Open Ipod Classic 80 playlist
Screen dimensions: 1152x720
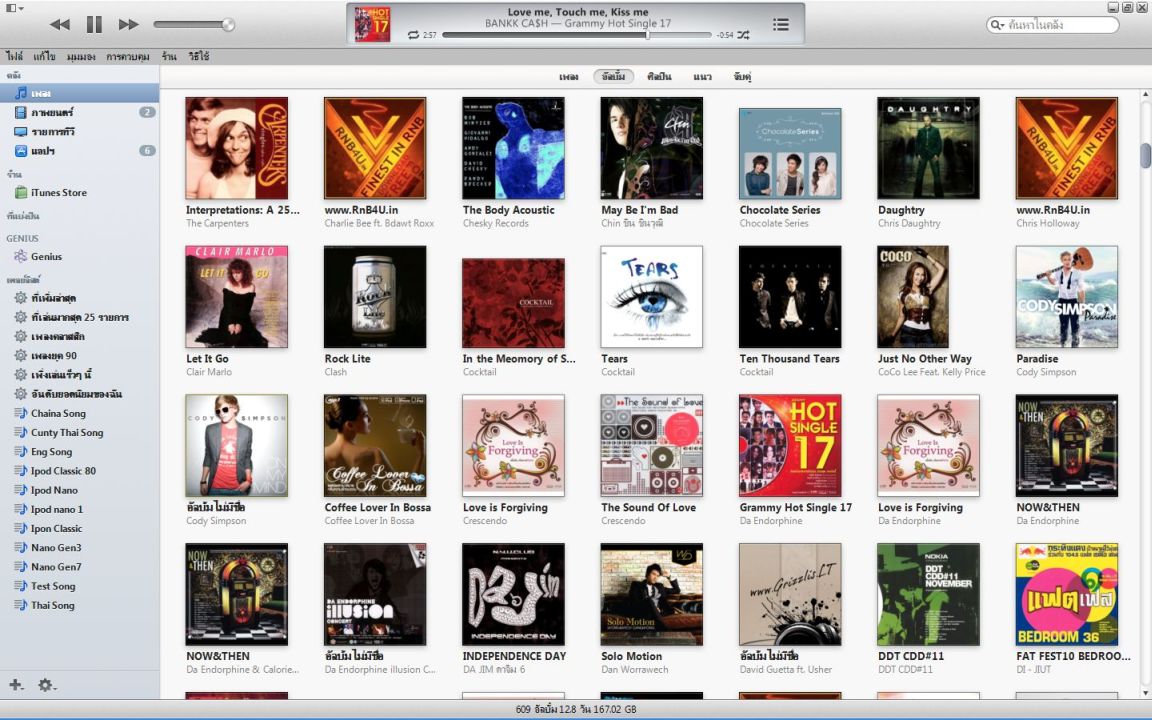(x=79, y=471)
